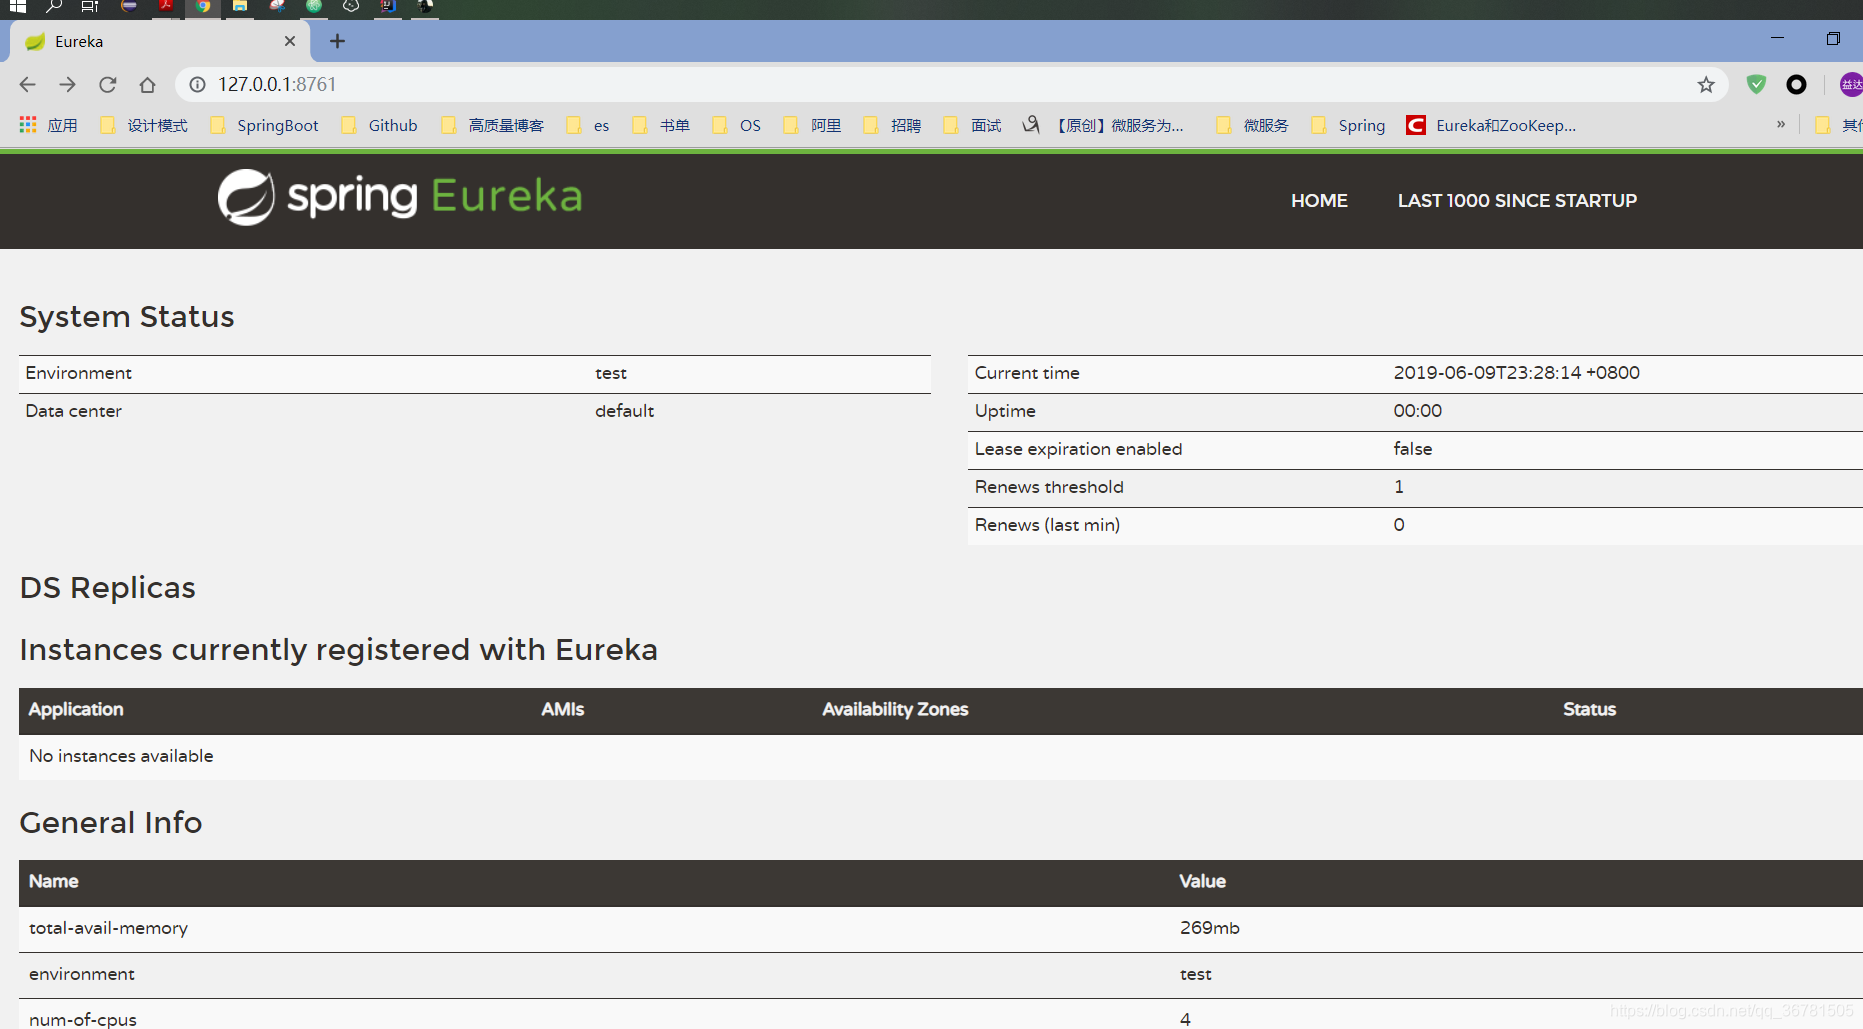
Task: Restore the browser window size
Action: coord(1833,39)
